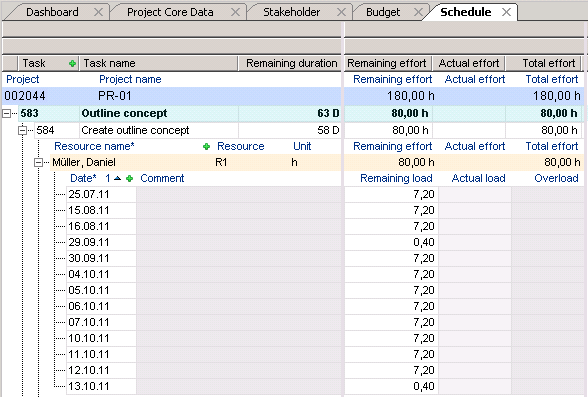Select Outline concept task name
The width and height of the screenshot is (588, 397).
124,113
